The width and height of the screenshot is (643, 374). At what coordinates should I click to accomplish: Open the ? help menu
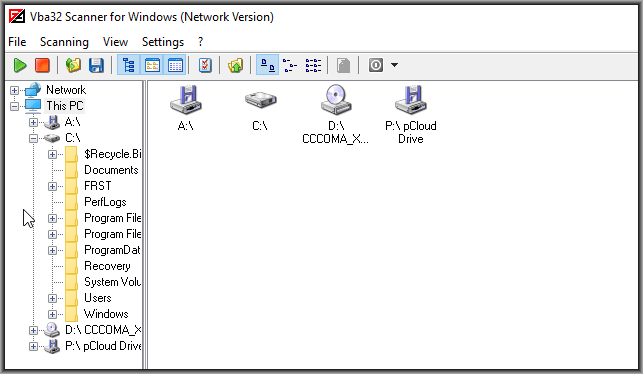point(200,42)
